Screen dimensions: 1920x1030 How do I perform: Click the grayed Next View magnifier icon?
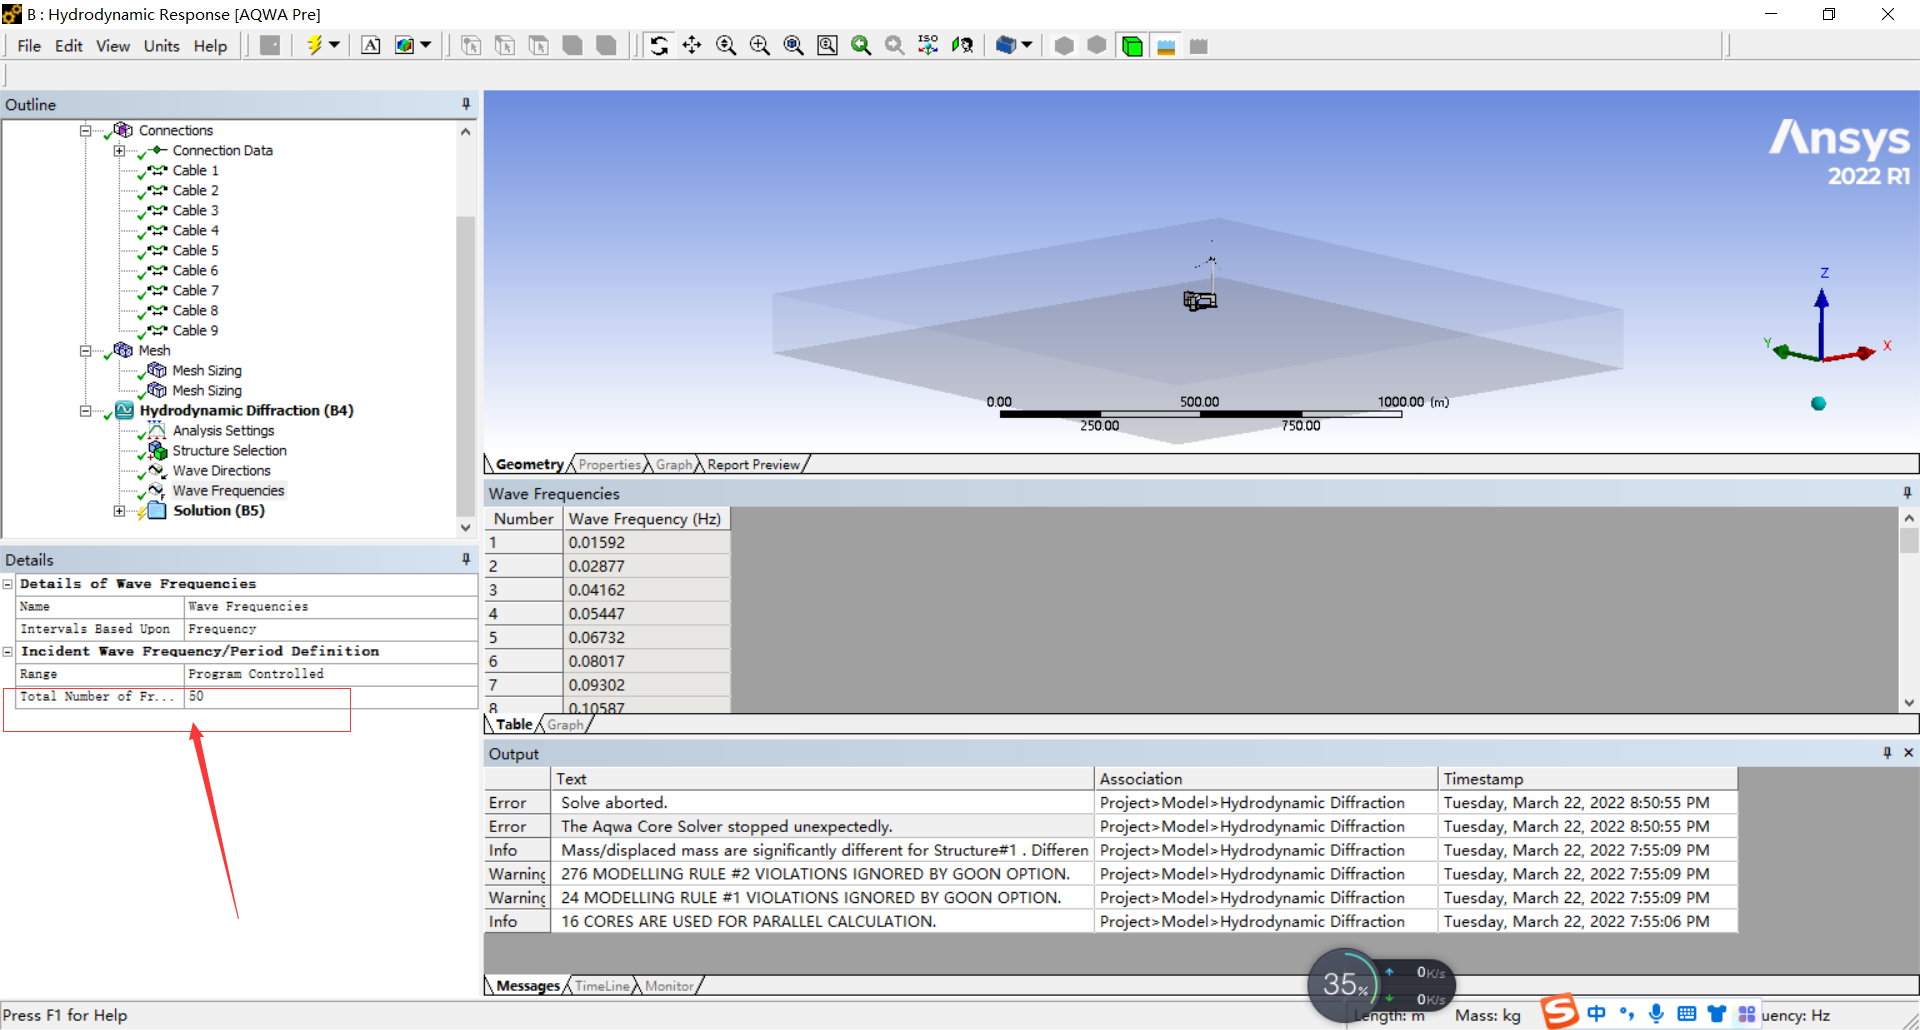[x=895, y=45]
